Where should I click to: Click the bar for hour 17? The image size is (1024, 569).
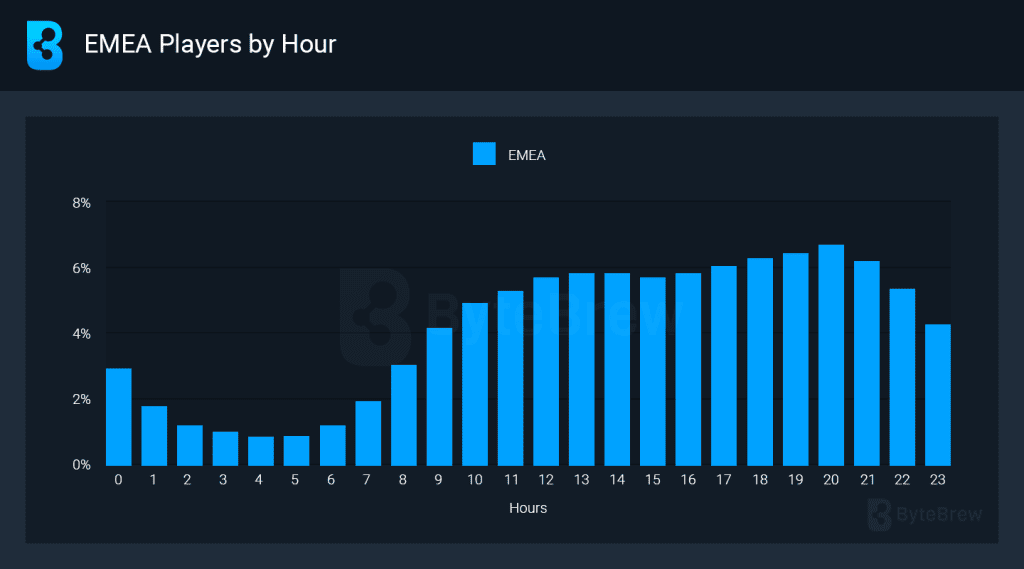coord(724,366)
